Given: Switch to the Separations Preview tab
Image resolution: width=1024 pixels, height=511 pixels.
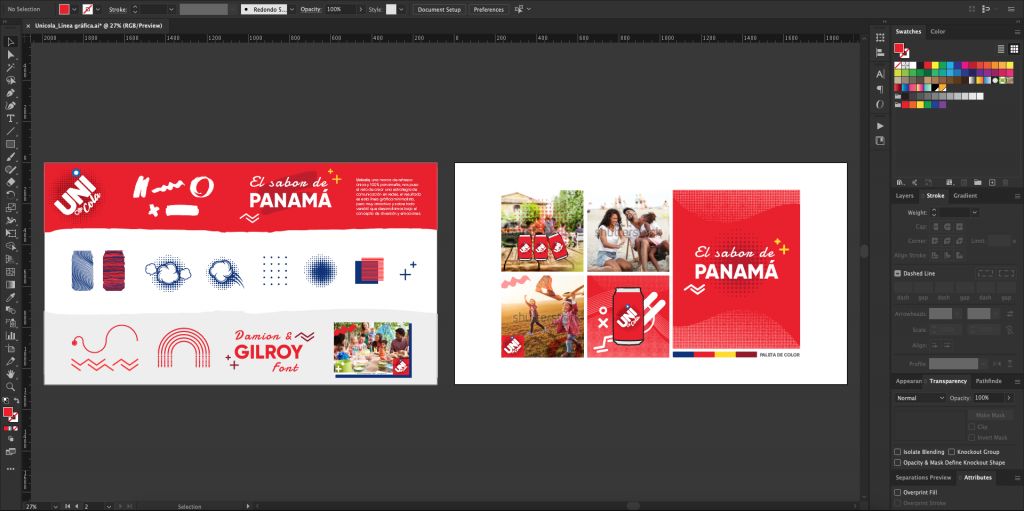Looking at the screenshot, I should point(923,477).
